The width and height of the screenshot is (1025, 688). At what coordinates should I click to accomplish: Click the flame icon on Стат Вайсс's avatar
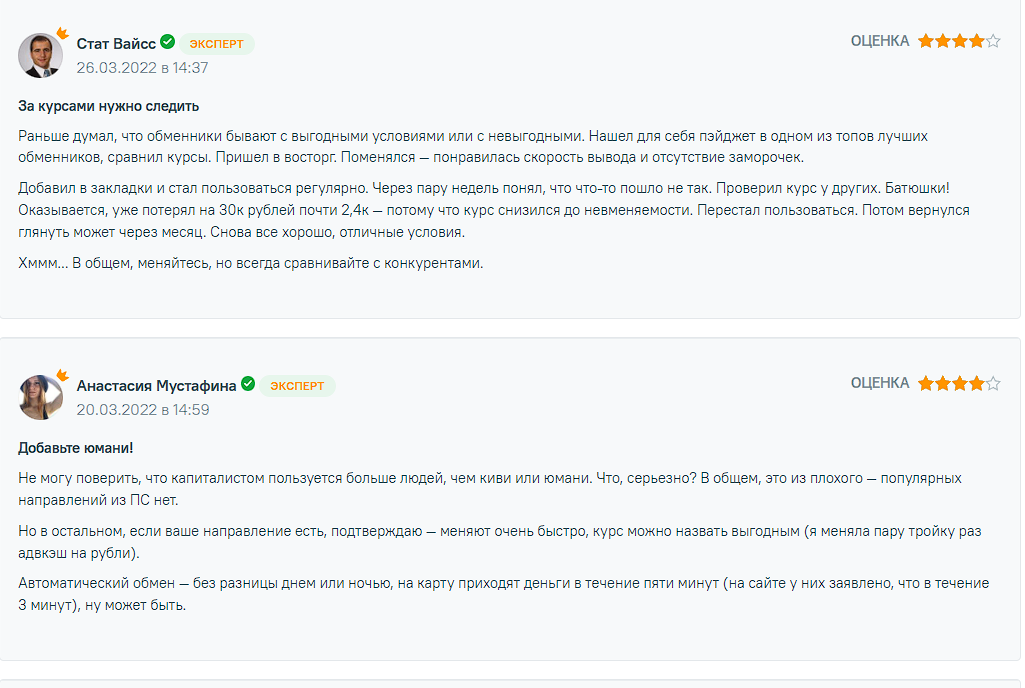pos(60,33)
